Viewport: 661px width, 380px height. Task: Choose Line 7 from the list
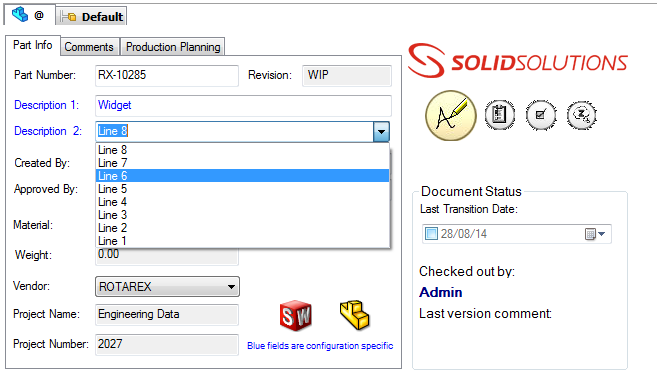click(242, 163)
